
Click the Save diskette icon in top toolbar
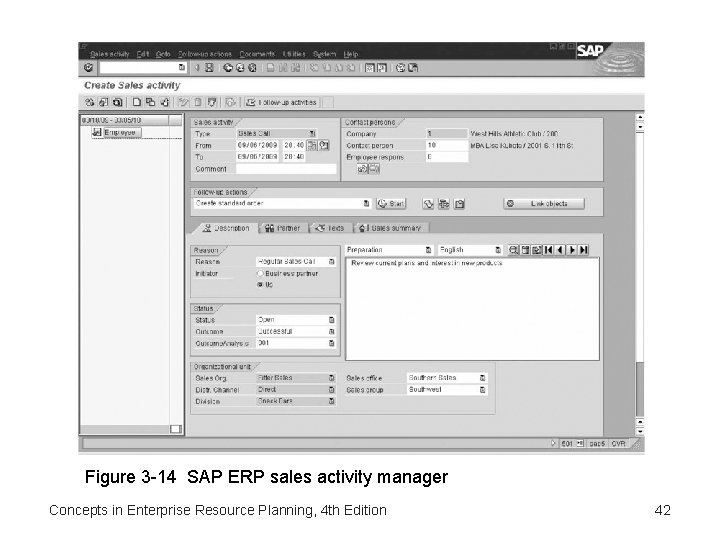tap(209, 68)
